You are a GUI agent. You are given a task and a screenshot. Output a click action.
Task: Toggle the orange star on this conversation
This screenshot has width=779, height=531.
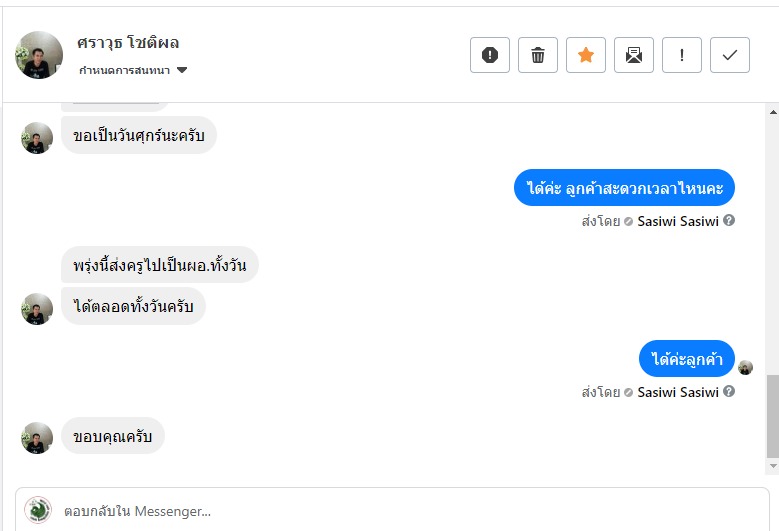tap(586, 55)
